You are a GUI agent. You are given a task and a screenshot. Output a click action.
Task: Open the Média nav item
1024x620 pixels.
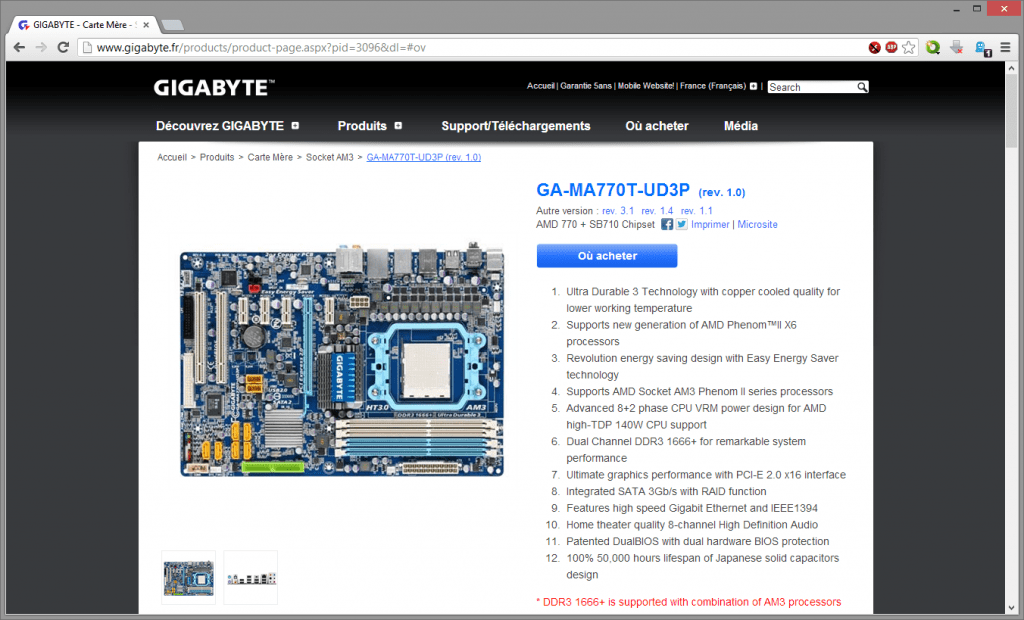click(x=741, y=126)
